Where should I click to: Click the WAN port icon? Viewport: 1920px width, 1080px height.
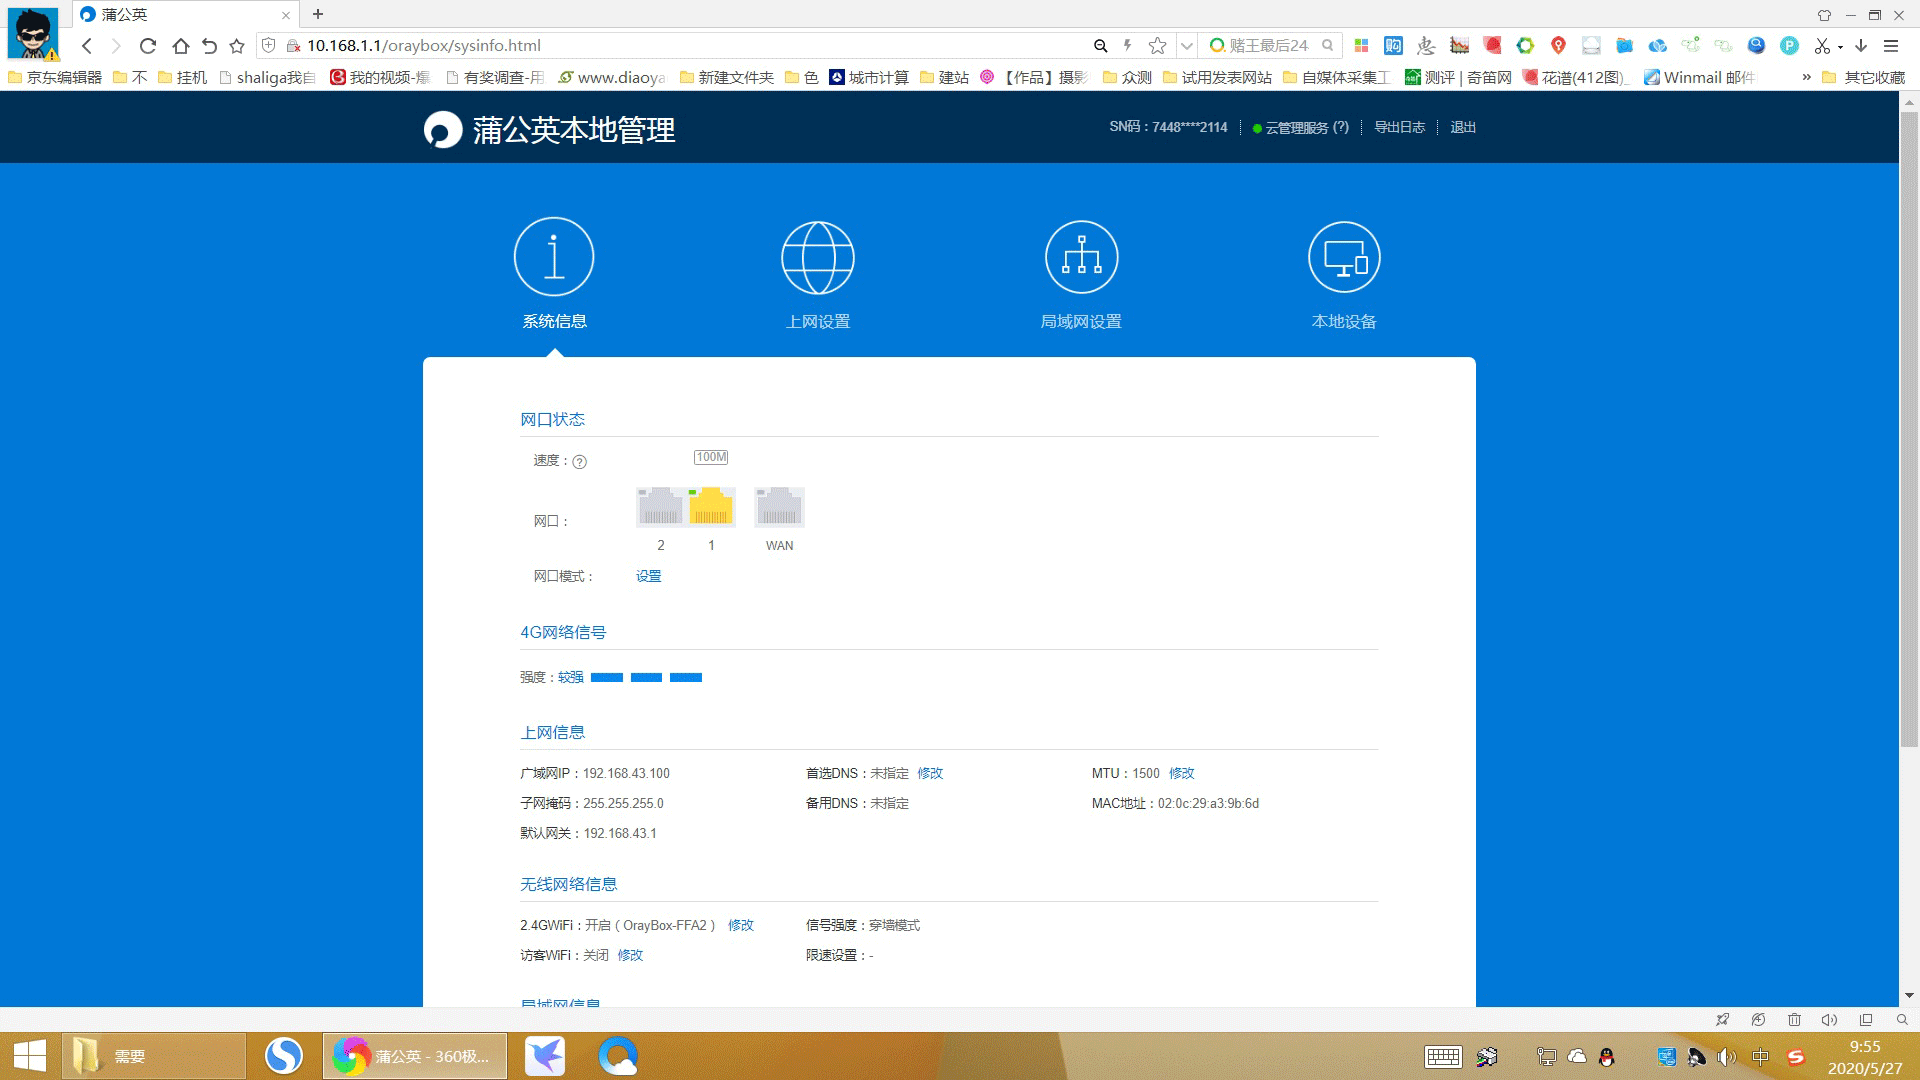pyautogui.click(x=779, y=506)
